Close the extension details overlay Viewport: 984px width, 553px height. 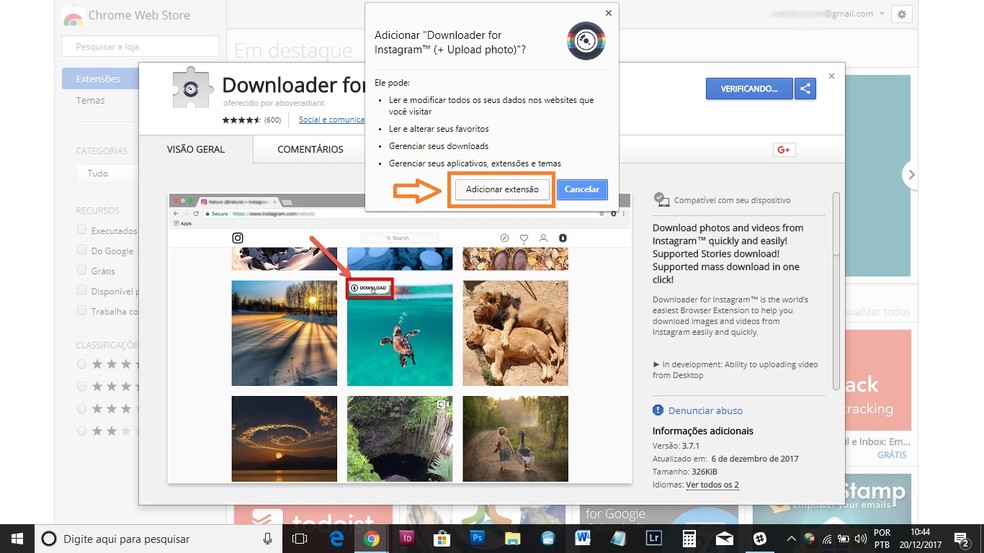click(x=832, y=76)
